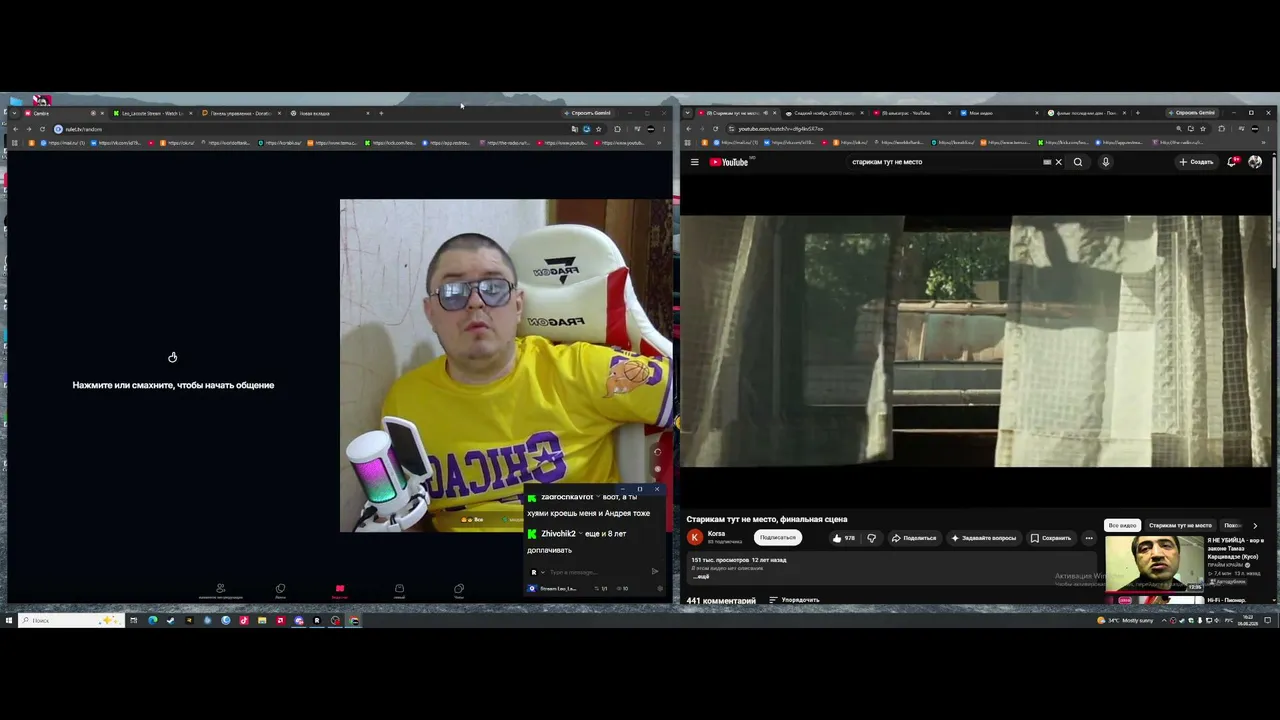
Task: Open the Я НЕ УБИЙЦА suggested video thumbnail
Action: [1154, 564]
